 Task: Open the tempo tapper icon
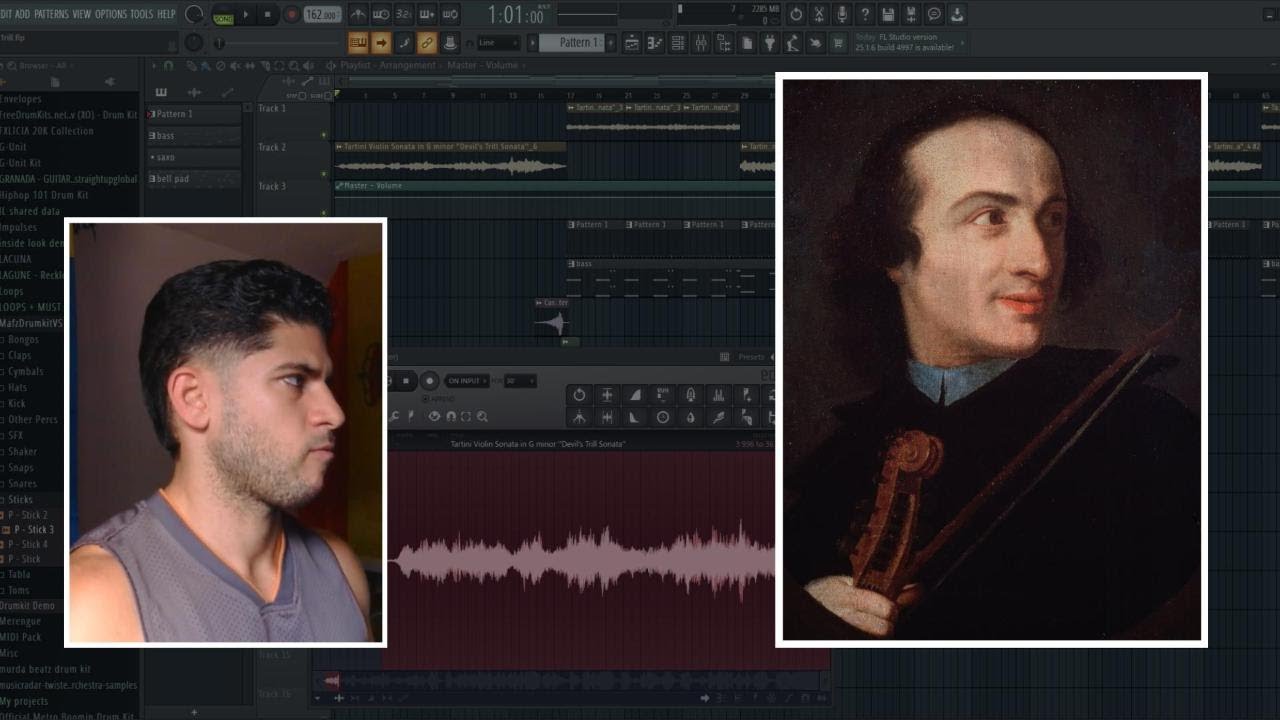pos(793,43)
